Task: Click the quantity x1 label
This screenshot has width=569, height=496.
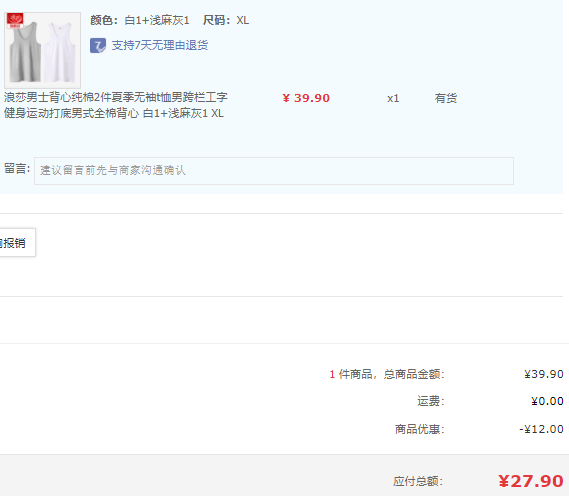Action: (393, 98)
